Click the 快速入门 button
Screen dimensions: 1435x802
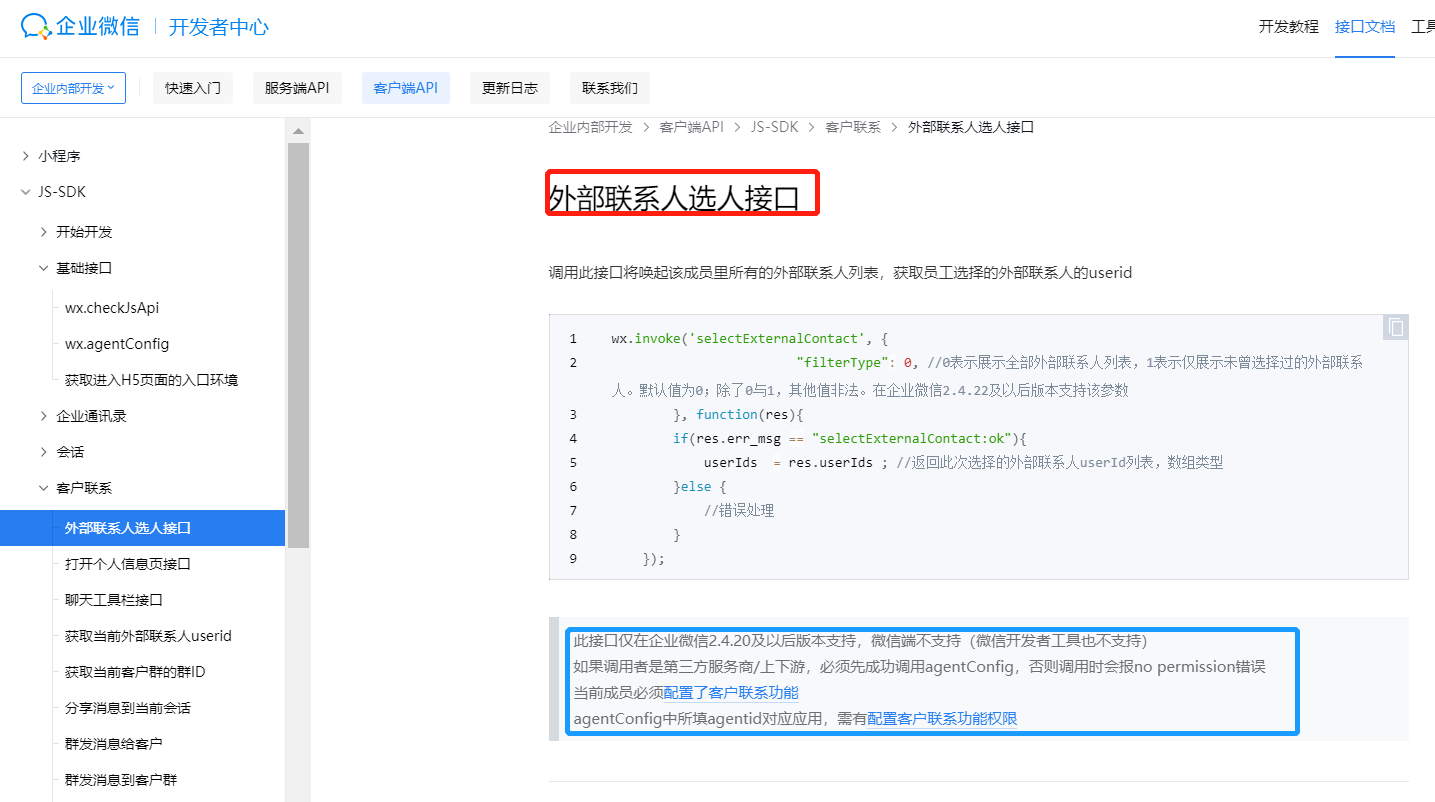[192, 88]
